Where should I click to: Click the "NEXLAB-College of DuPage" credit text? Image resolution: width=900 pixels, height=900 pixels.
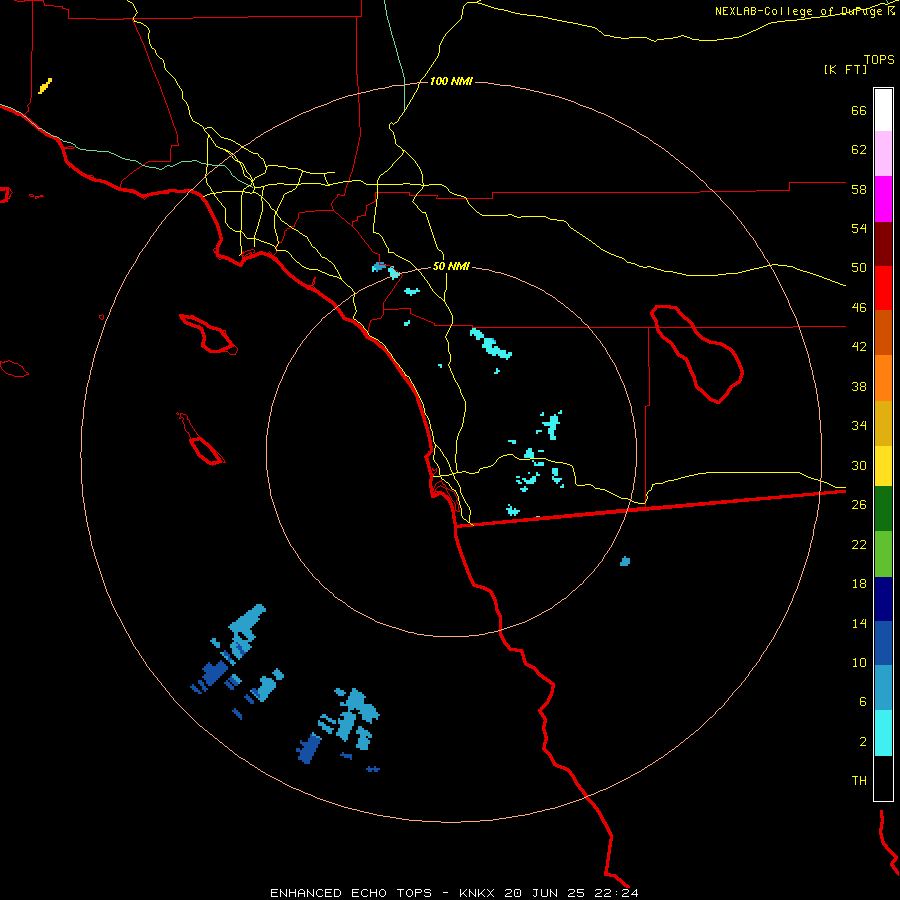coord(800,11)
